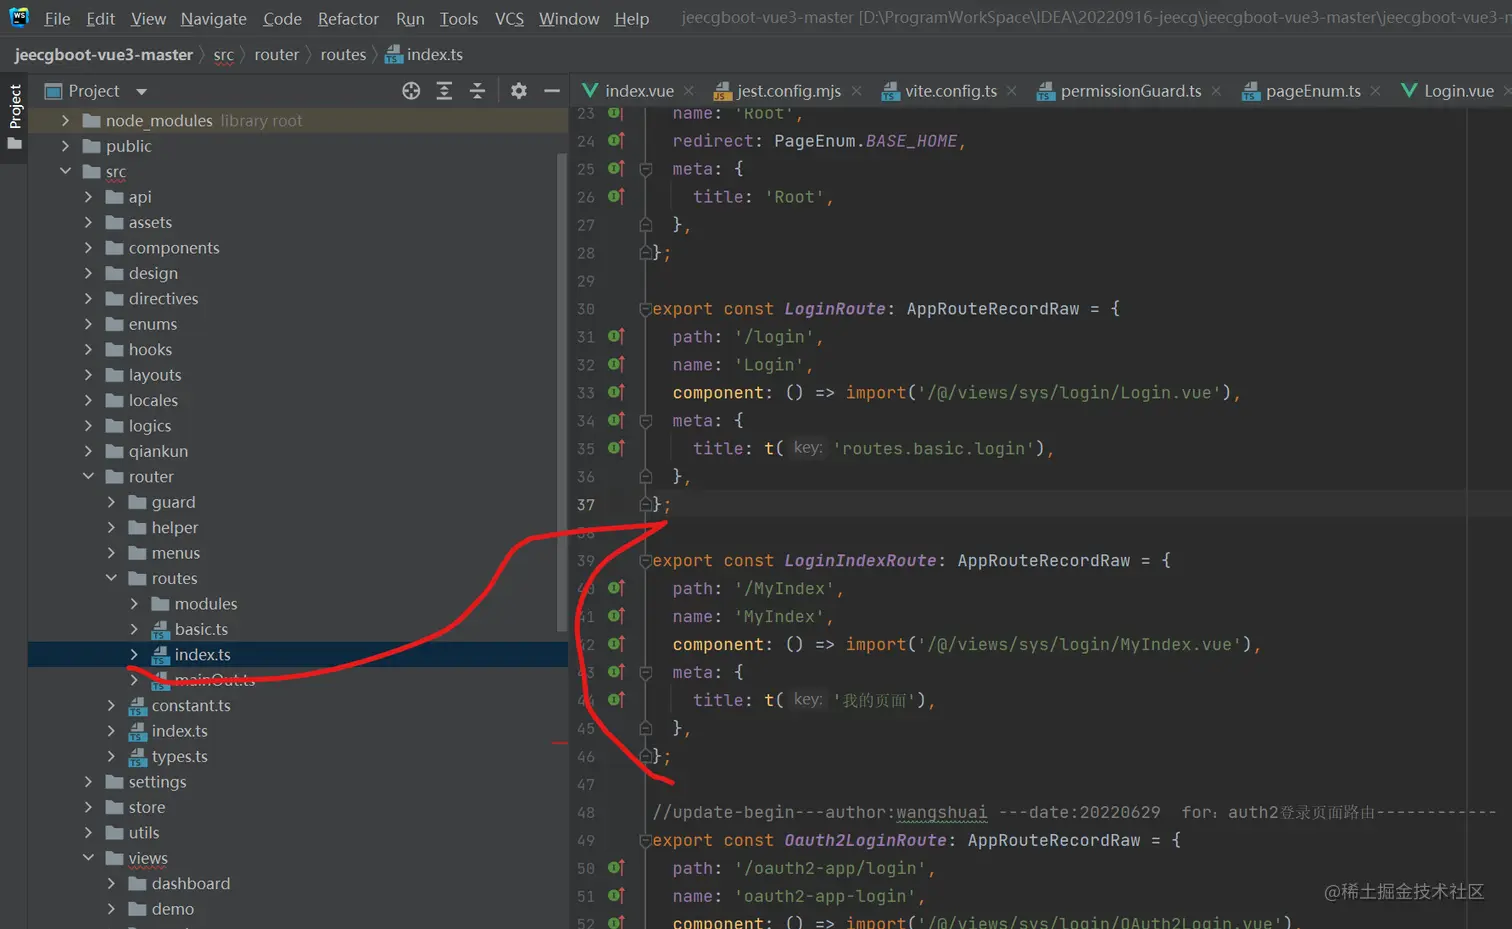Select the dashboard folder under views

click(190, 884)
